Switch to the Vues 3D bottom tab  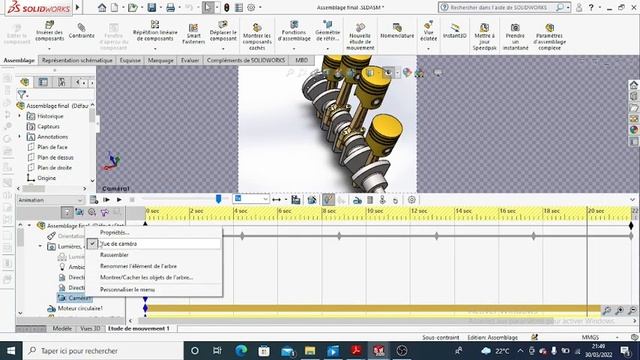(x=90, y=328)
